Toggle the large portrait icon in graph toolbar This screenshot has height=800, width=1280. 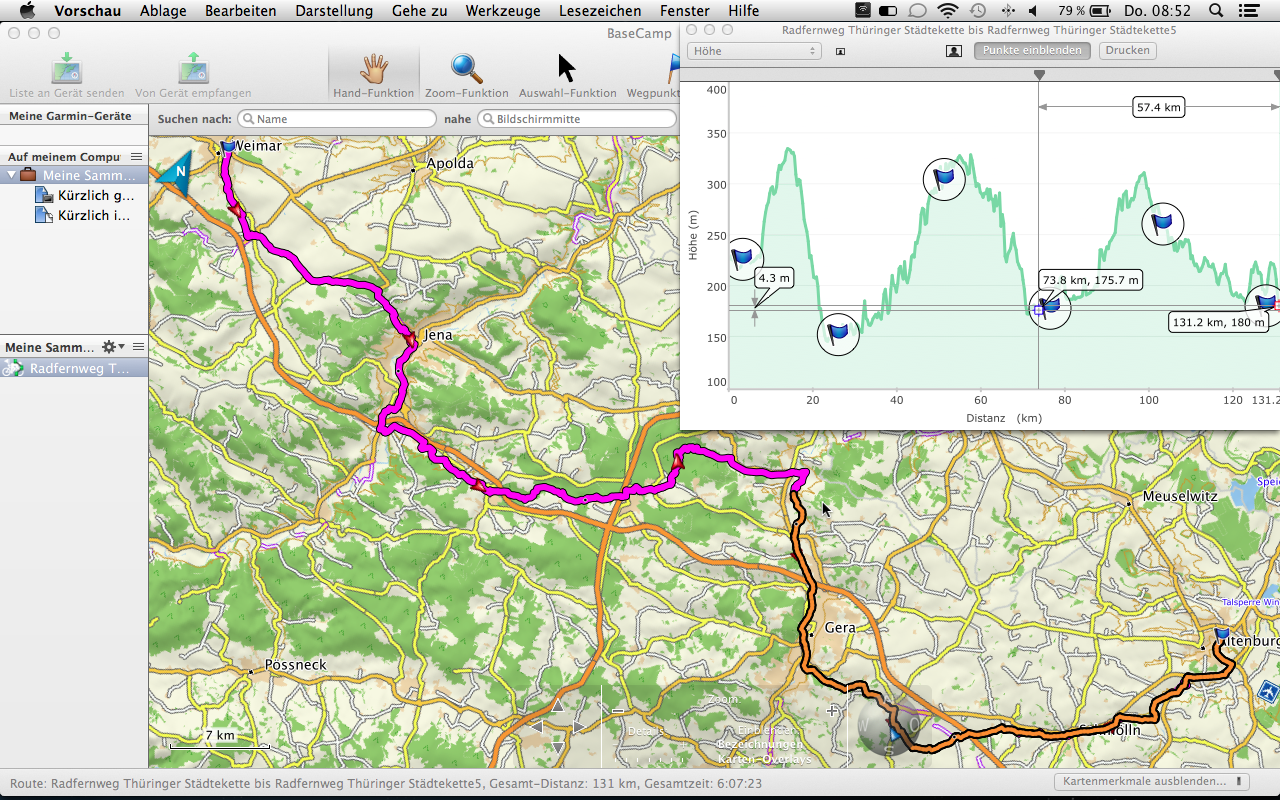(954, 50)
